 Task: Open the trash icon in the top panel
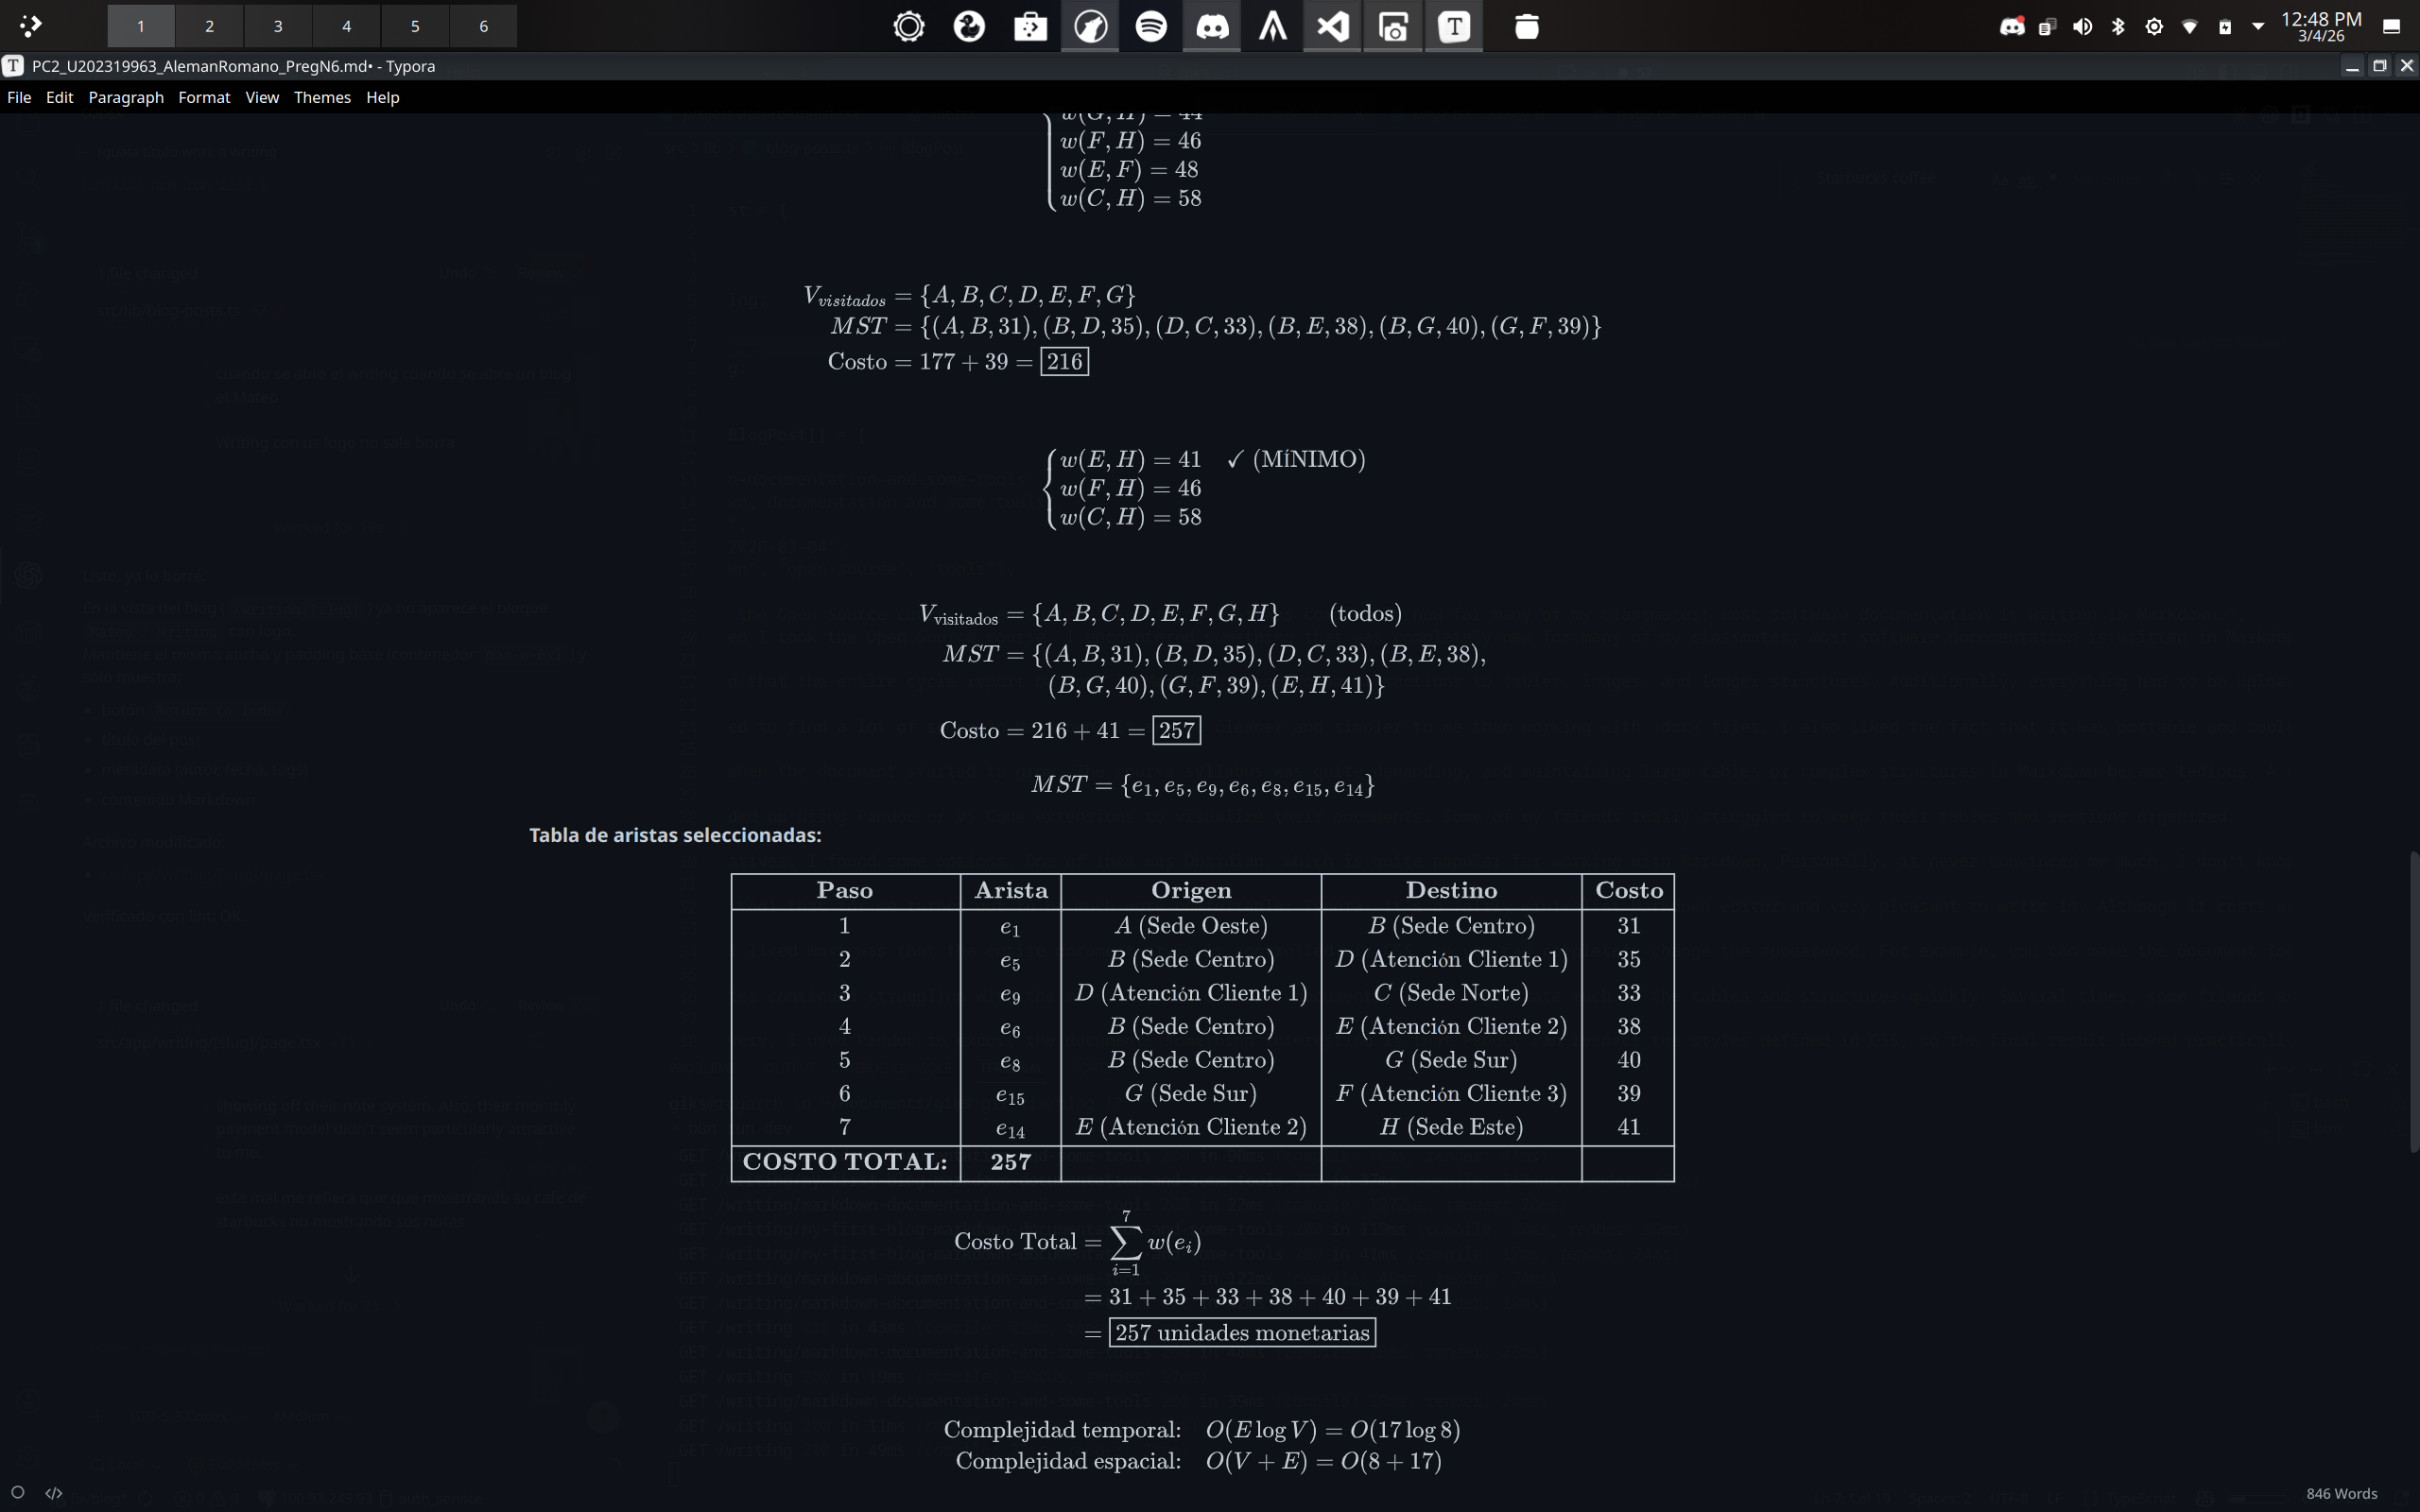[x=1526, y=26]
